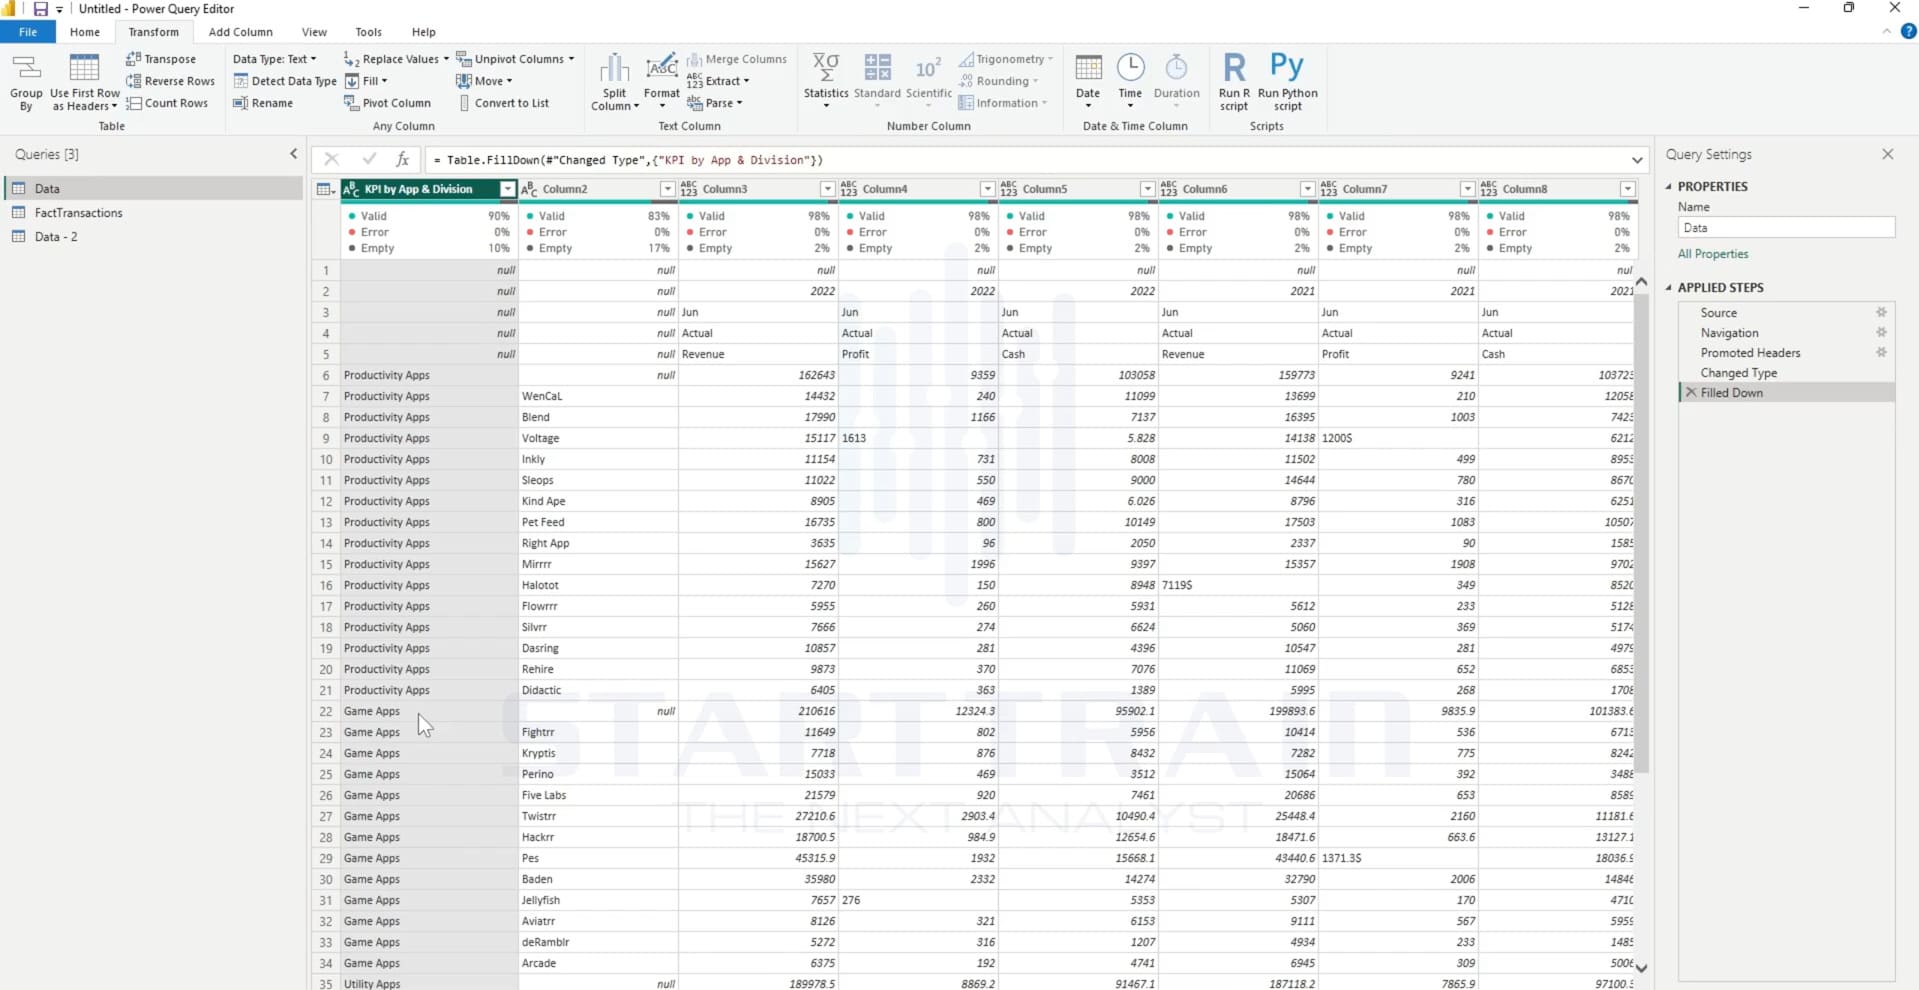
Task: Click Count Rows
Action: [167, 103]
